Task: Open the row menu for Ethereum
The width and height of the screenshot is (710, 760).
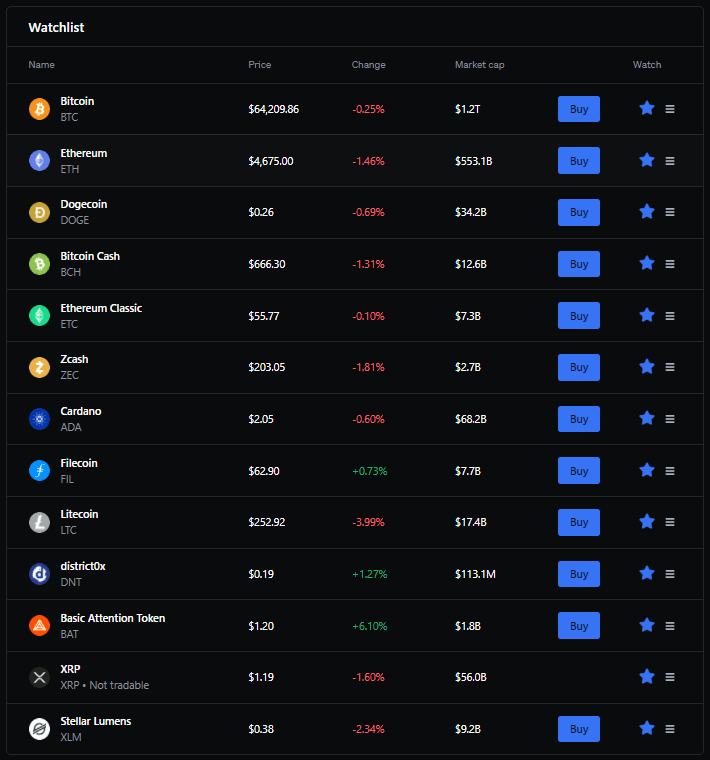Action: (670, 161)
